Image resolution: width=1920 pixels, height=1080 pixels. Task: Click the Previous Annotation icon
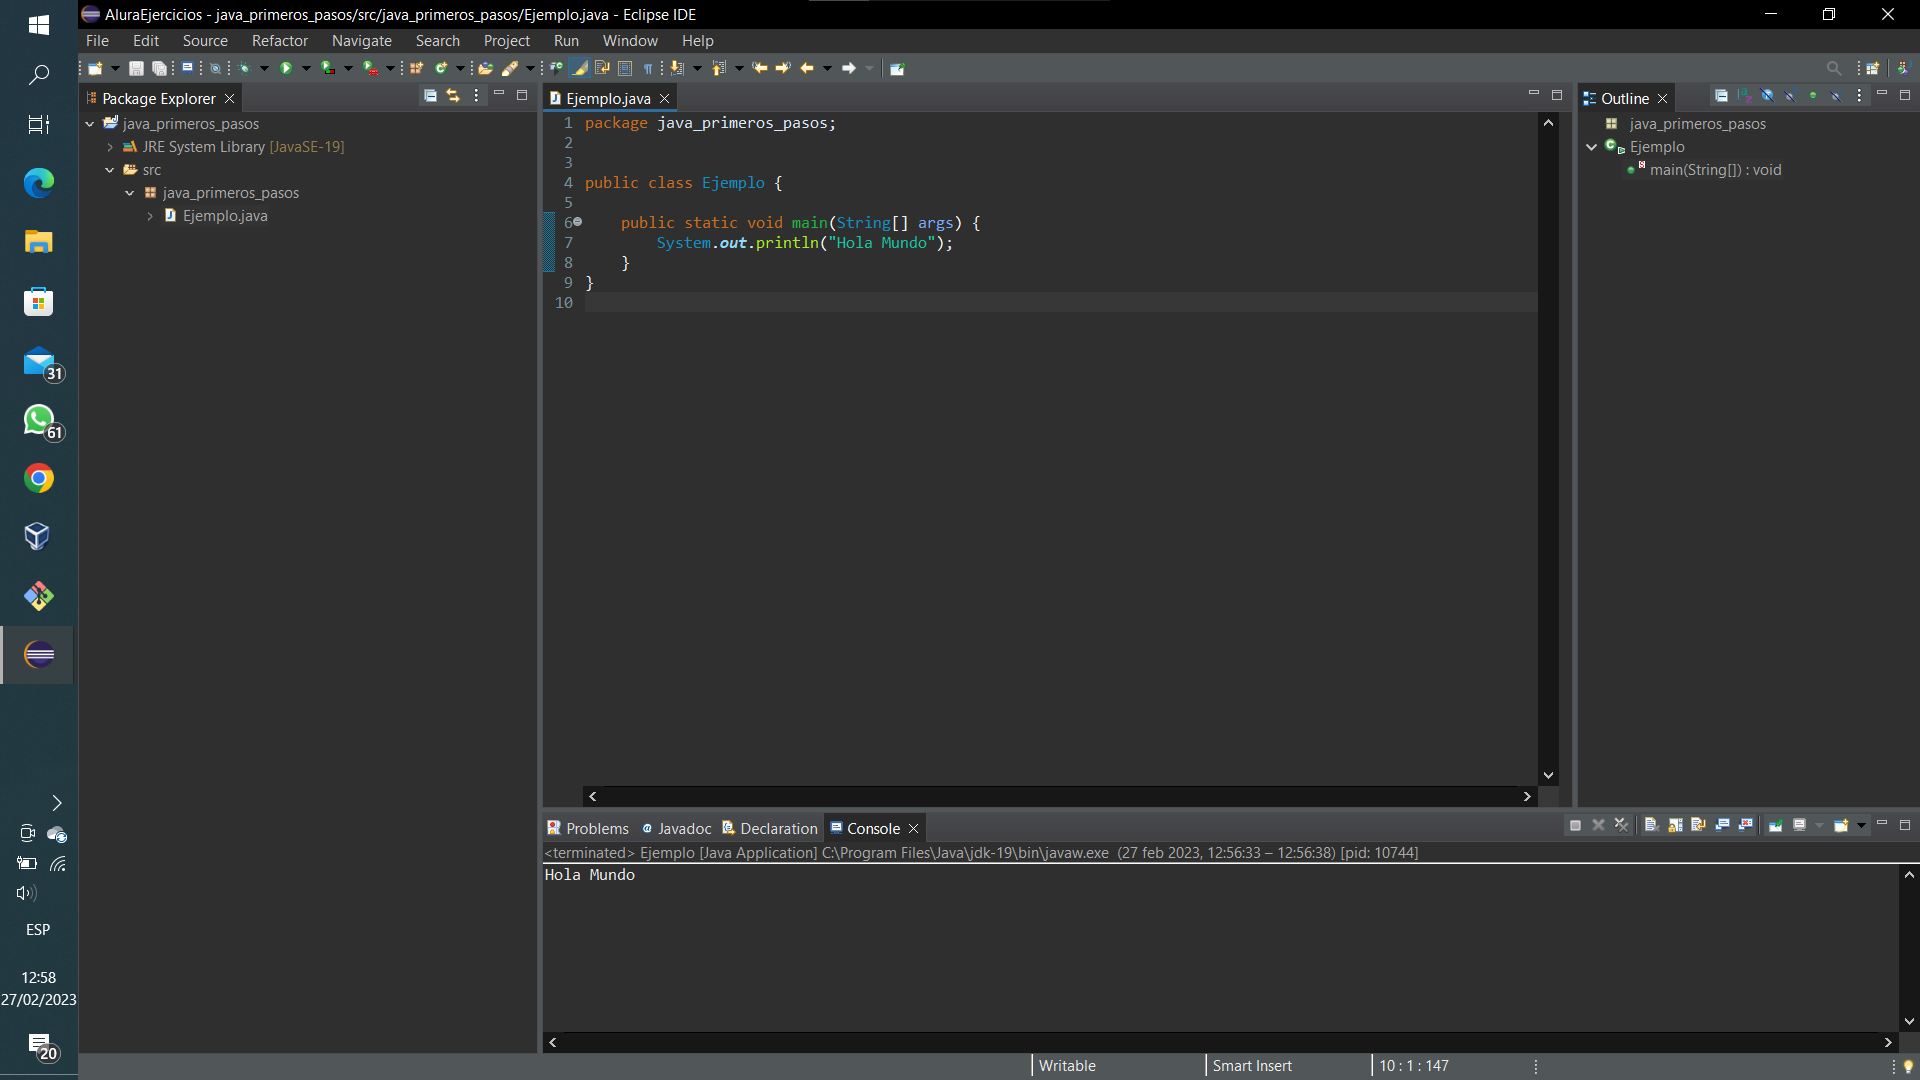[x=718, y=68]
